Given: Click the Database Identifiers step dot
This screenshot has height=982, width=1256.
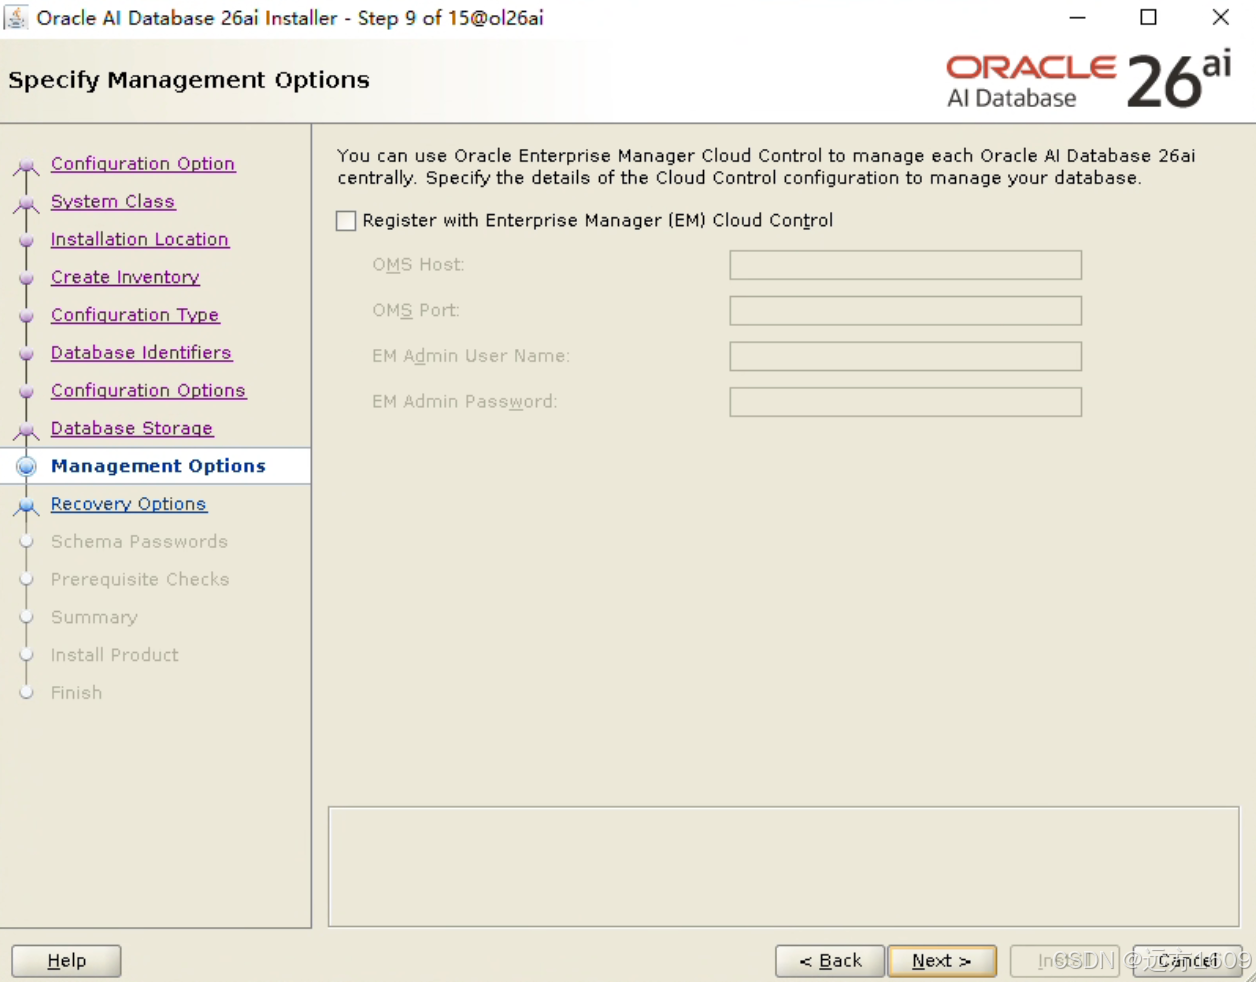Looking at the screenshot, I should (27, 354).
